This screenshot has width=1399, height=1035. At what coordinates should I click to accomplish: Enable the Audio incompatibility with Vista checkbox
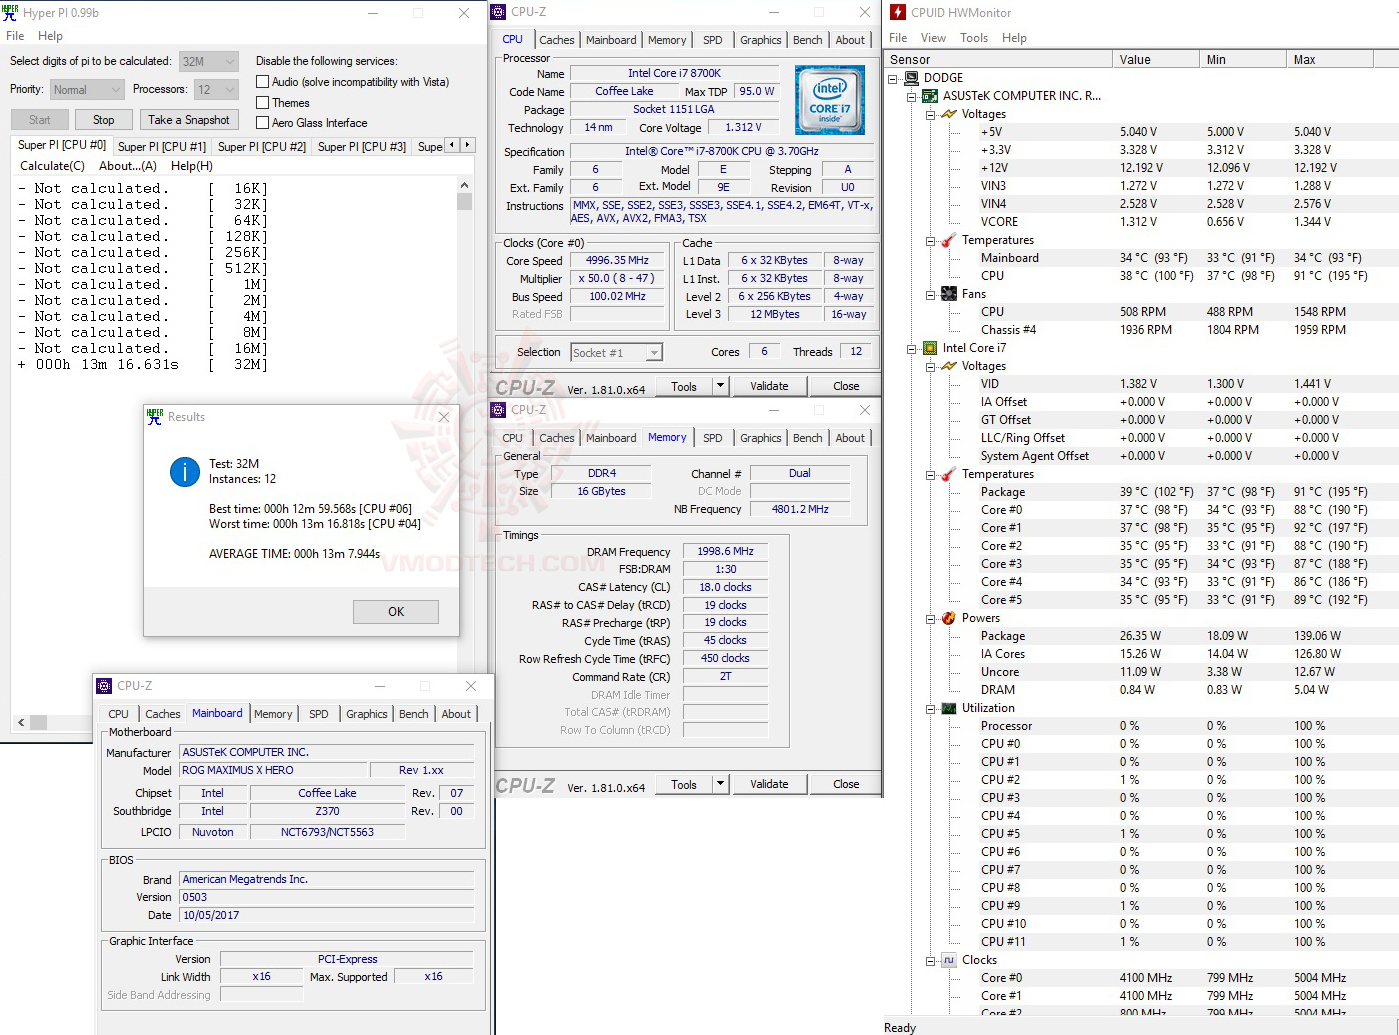(263, 82)
